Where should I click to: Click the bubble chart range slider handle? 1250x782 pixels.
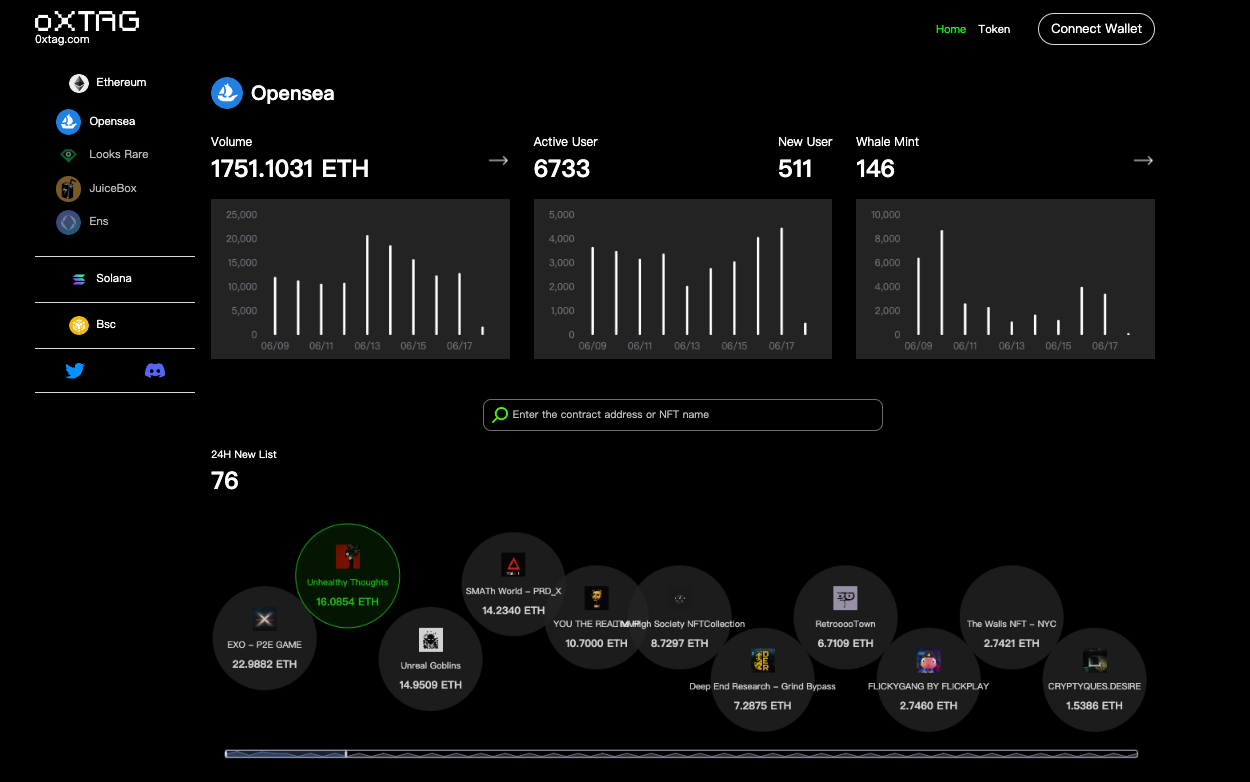[x=346, y=754]
